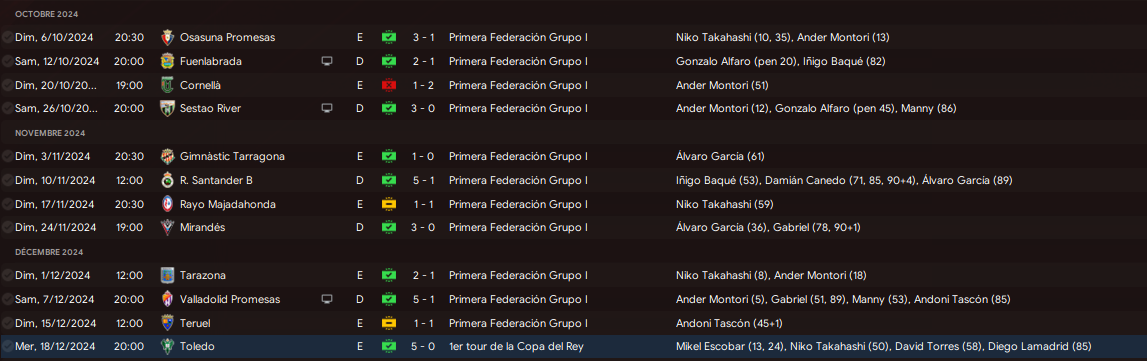Open the Primera Federación Grupo I link on Fuenlabrada row
Image resolution: width=1147 pixels, height=361 pixels.
pos(519,61)
